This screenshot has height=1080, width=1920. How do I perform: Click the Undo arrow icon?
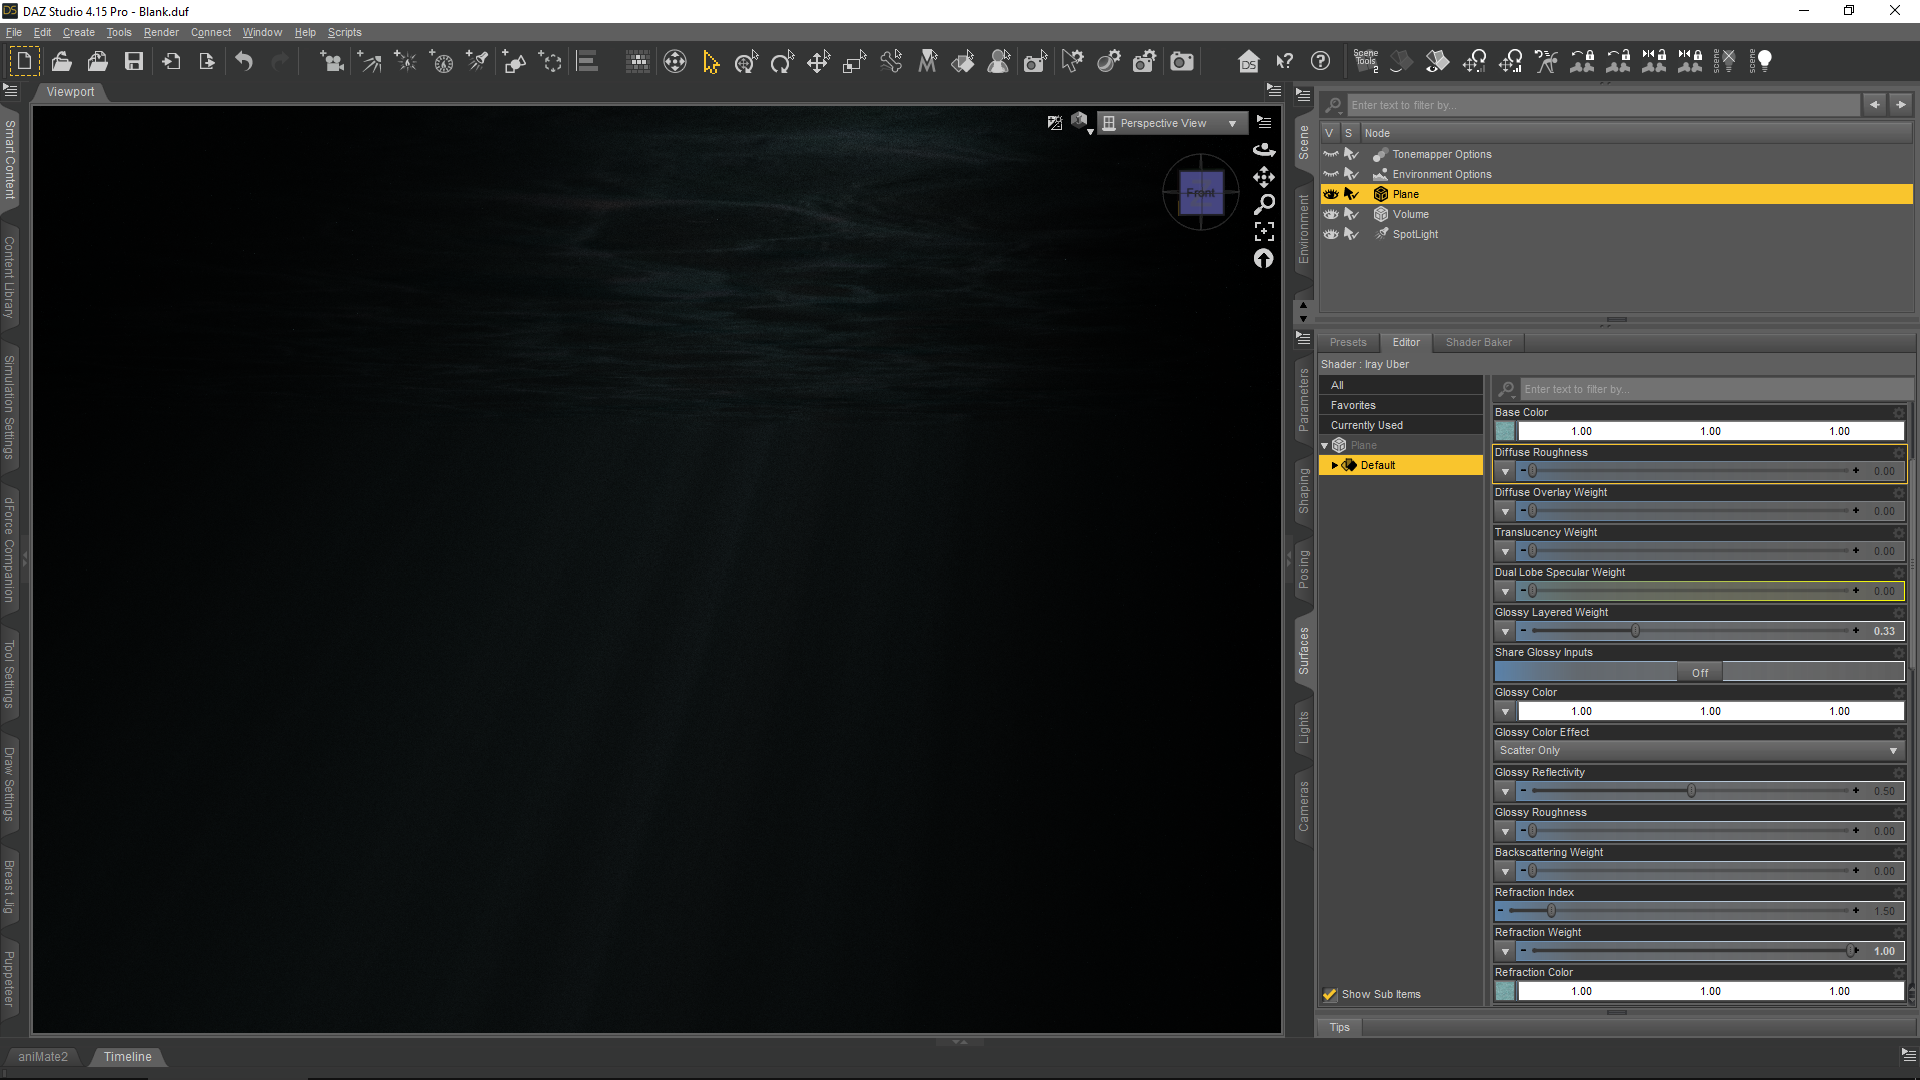[243, 61]
